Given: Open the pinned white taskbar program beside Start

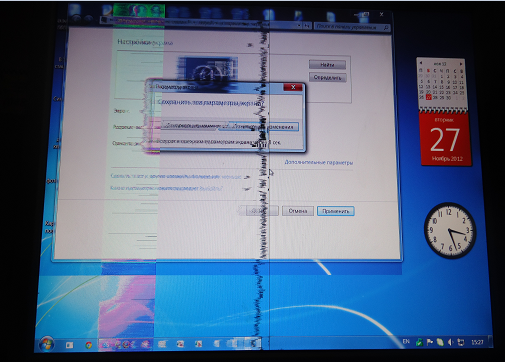Looking at the screenshot, I should [69, 345].
